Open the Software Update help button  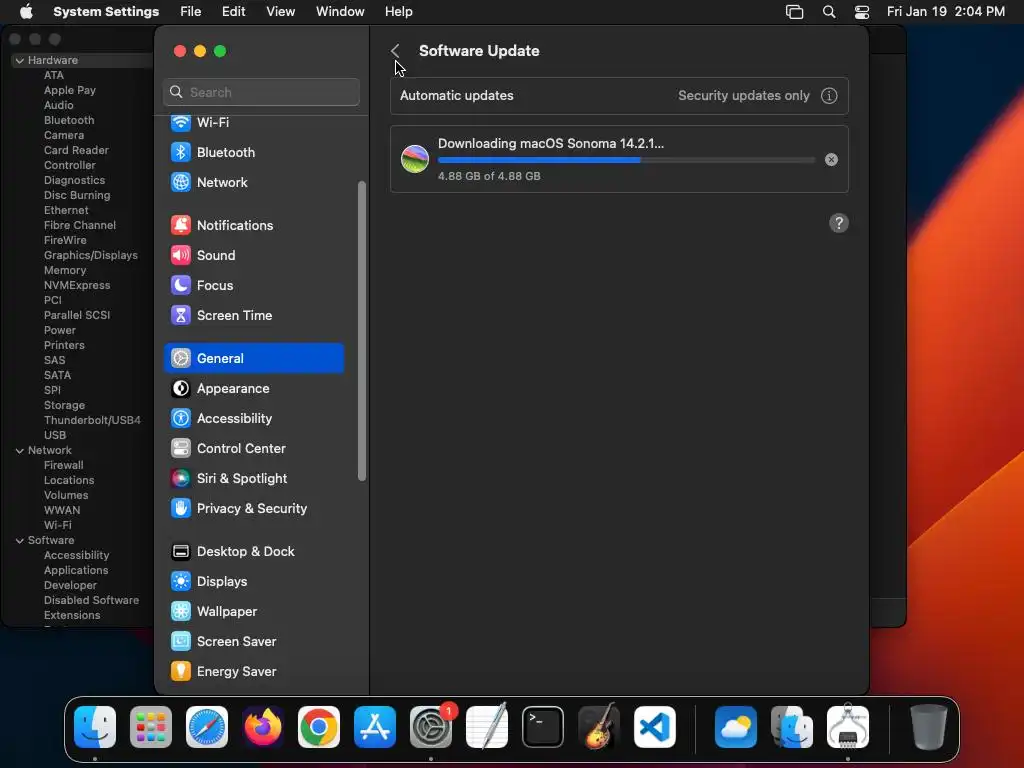tap(839, 223)
